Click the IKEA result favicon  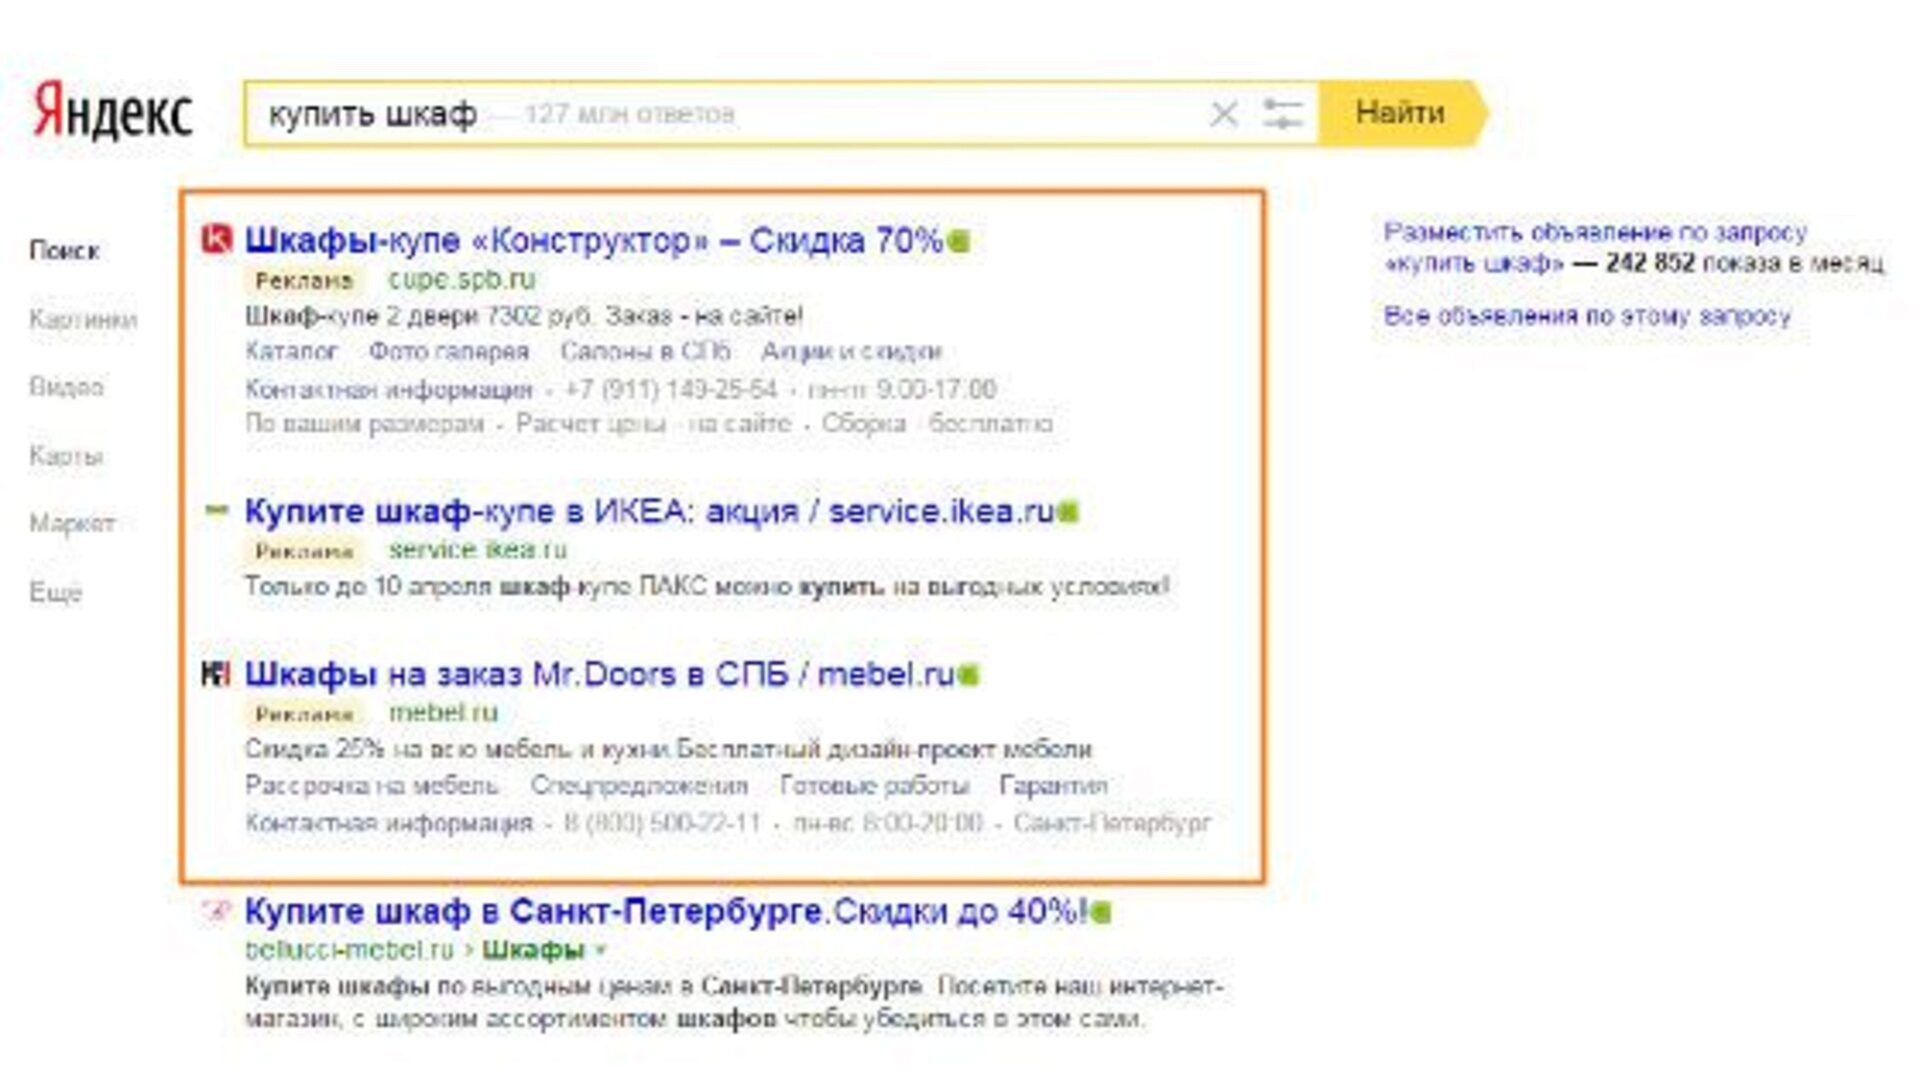pos(216,510)
